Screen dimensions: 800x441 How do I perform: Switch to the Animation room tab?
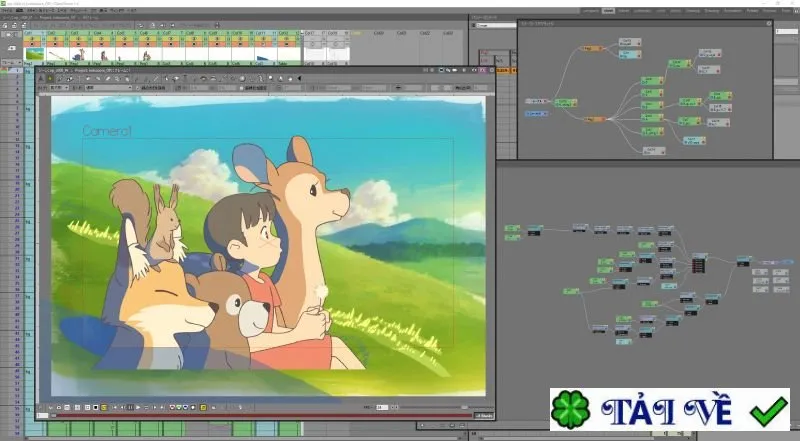pos(733,11)
